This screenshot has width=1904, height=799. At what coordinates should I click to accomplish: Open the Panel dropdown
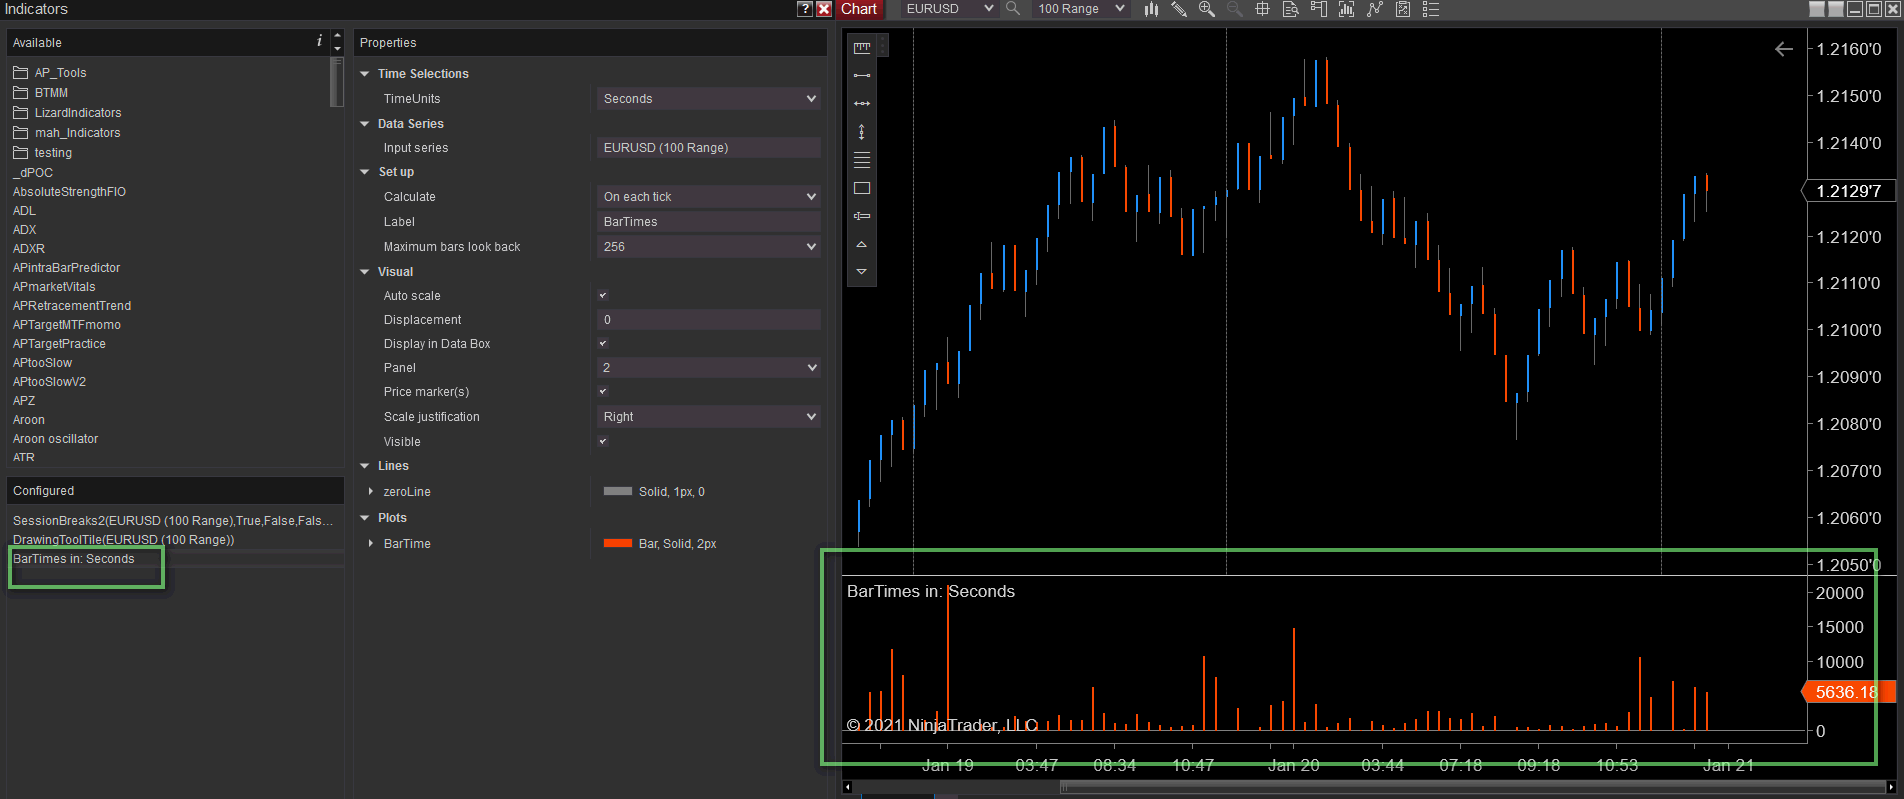(709, 368)
